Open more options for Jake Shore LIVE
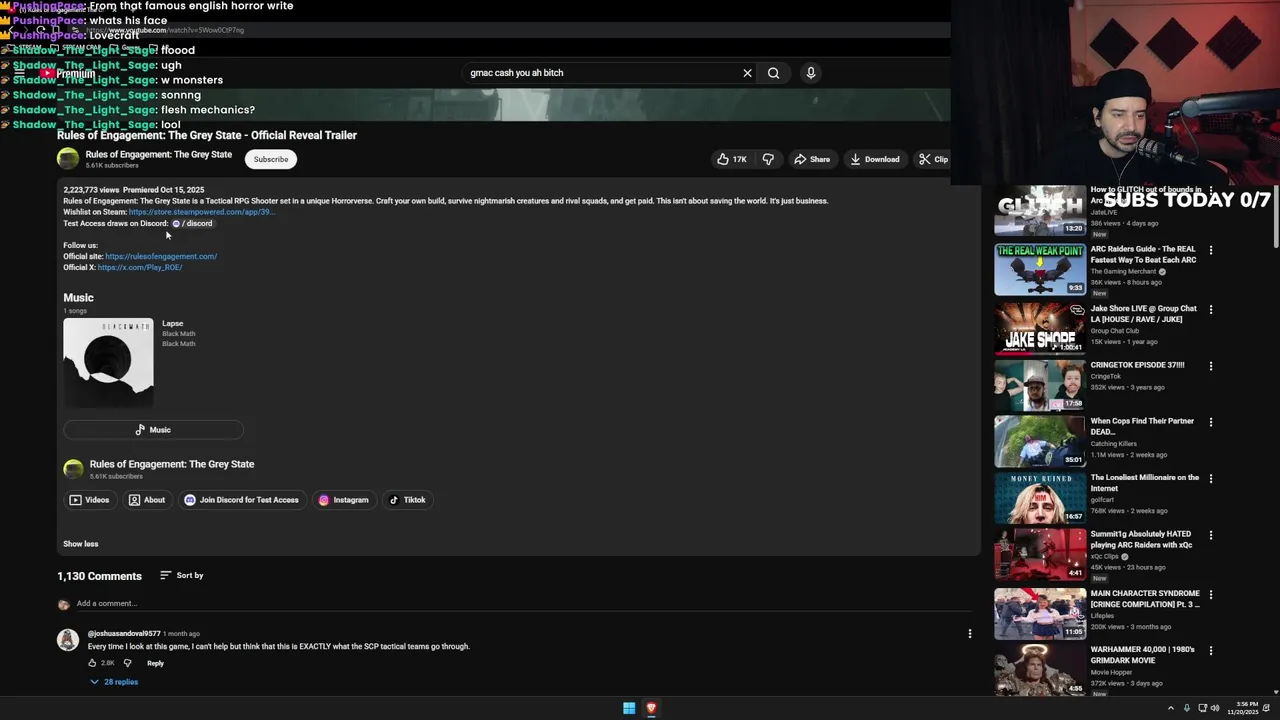This screenshot has width=1280, height=720. 1211,309
